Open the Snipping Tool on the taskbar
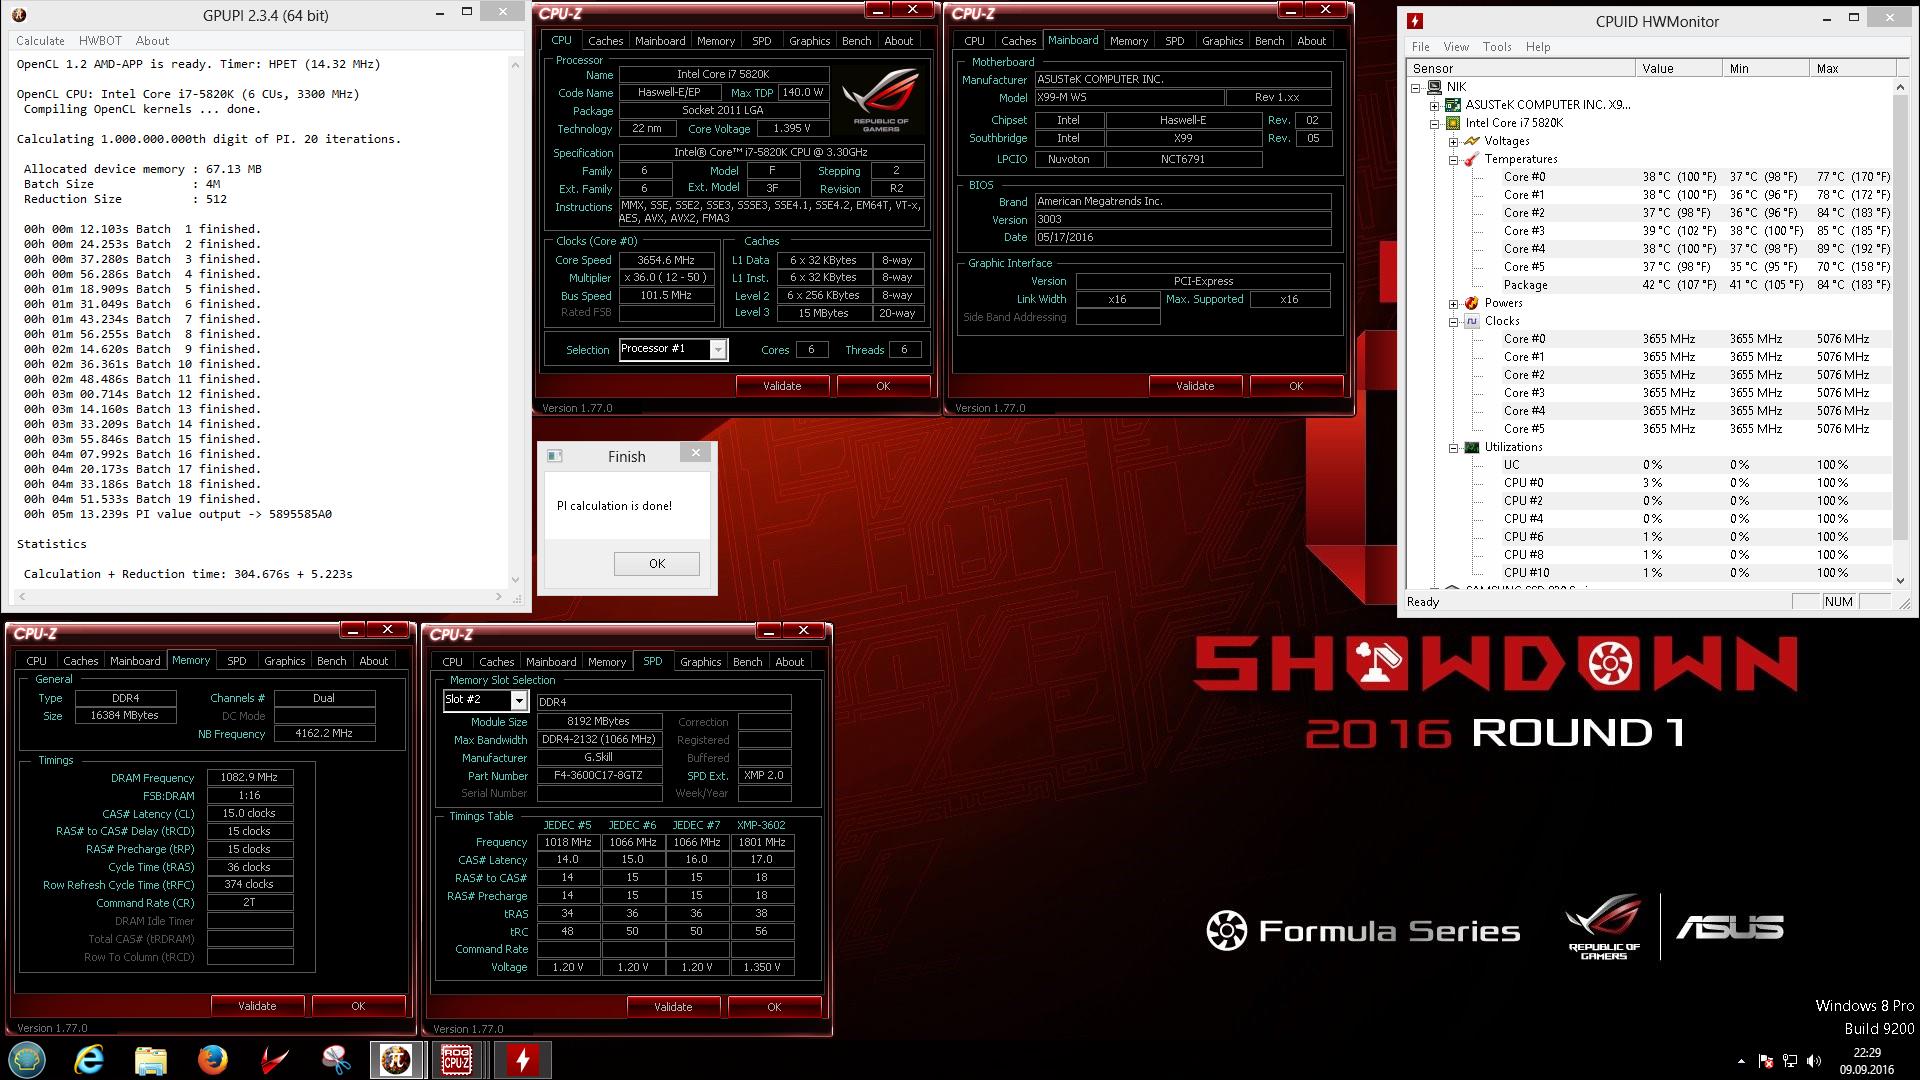This screenshot has width=1920, height=1080. click(336, 1059)
